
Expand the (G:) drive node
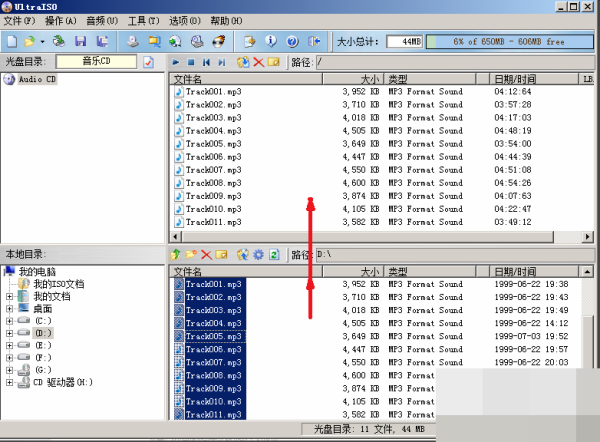[x=10, y=370]
